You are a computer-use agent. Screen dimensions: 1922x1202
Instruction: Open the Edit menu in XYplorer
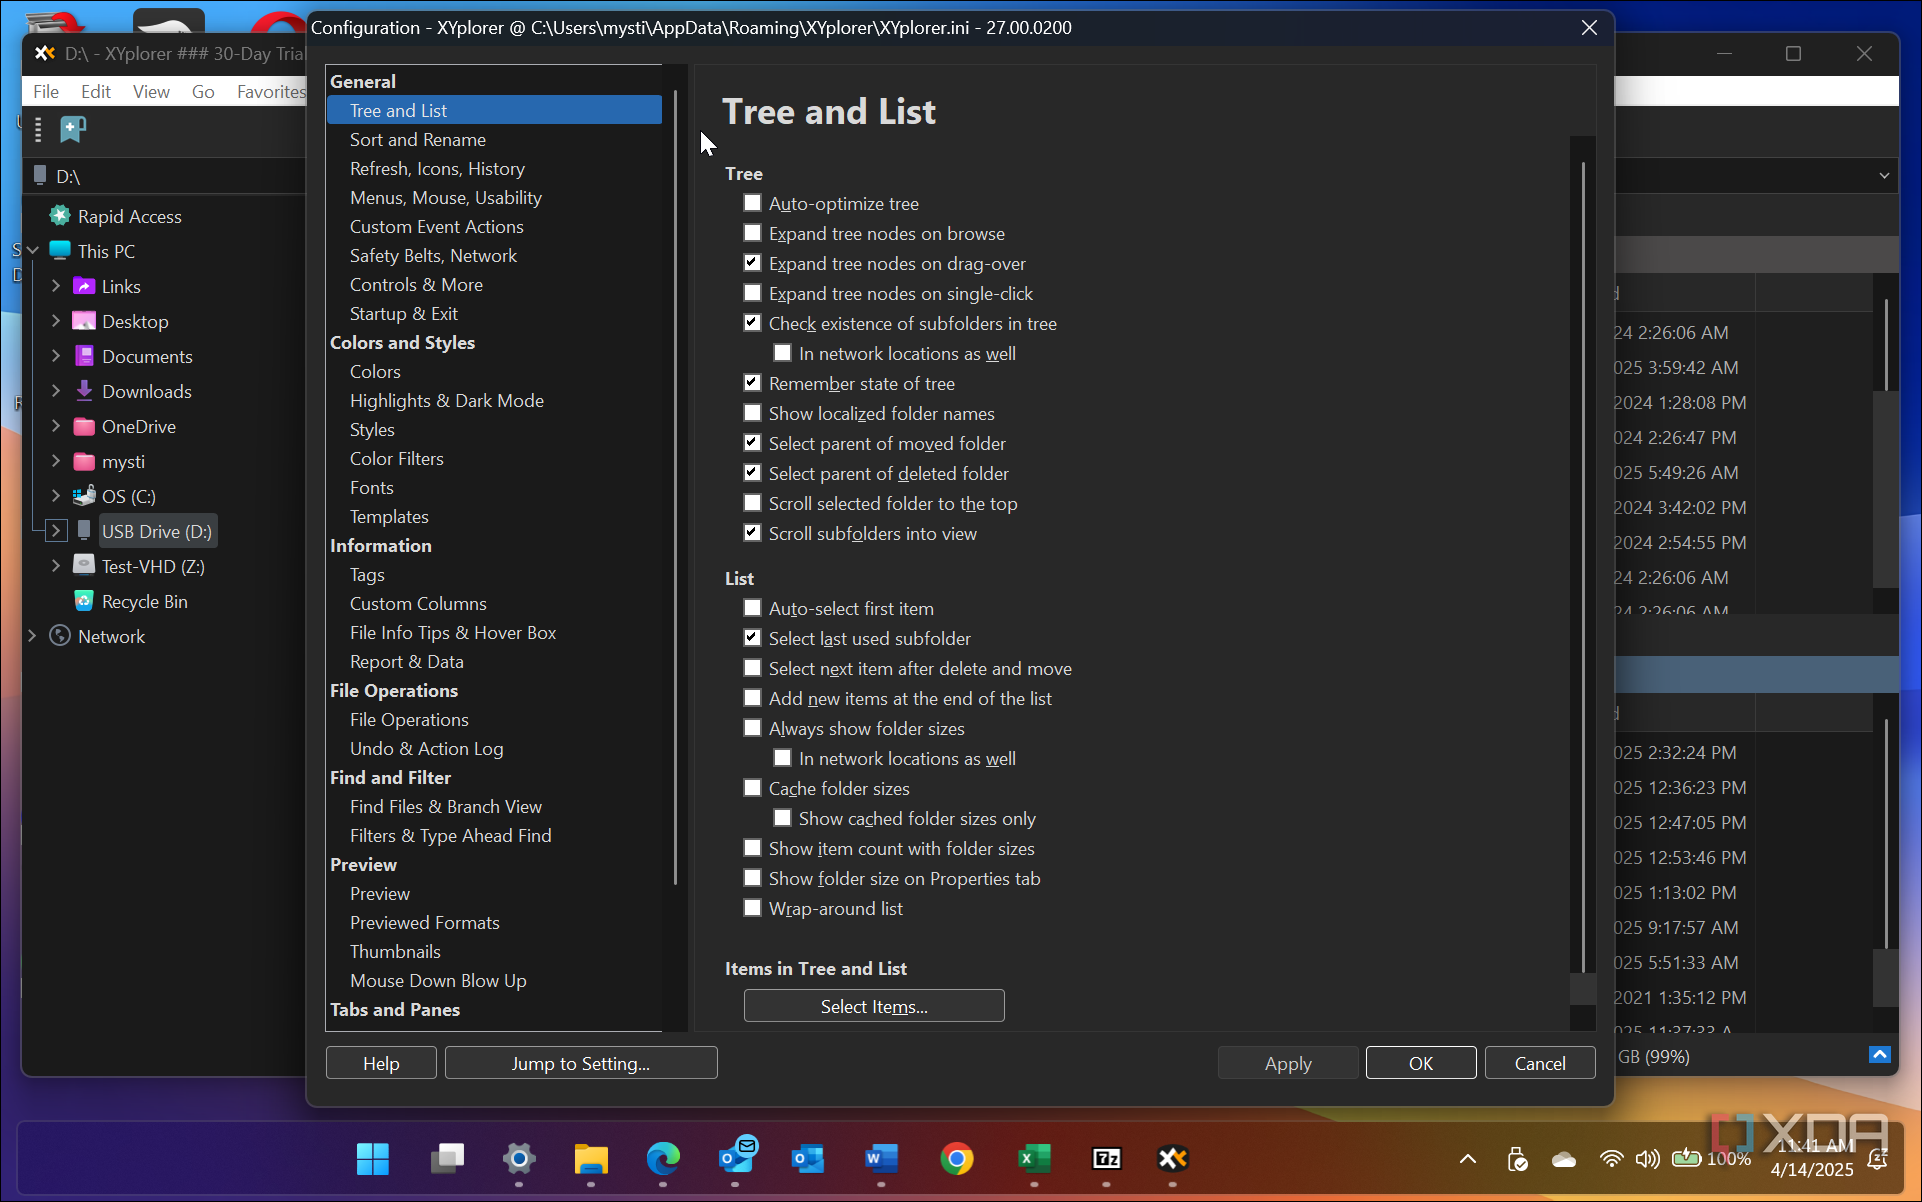(x=96, y=91)
